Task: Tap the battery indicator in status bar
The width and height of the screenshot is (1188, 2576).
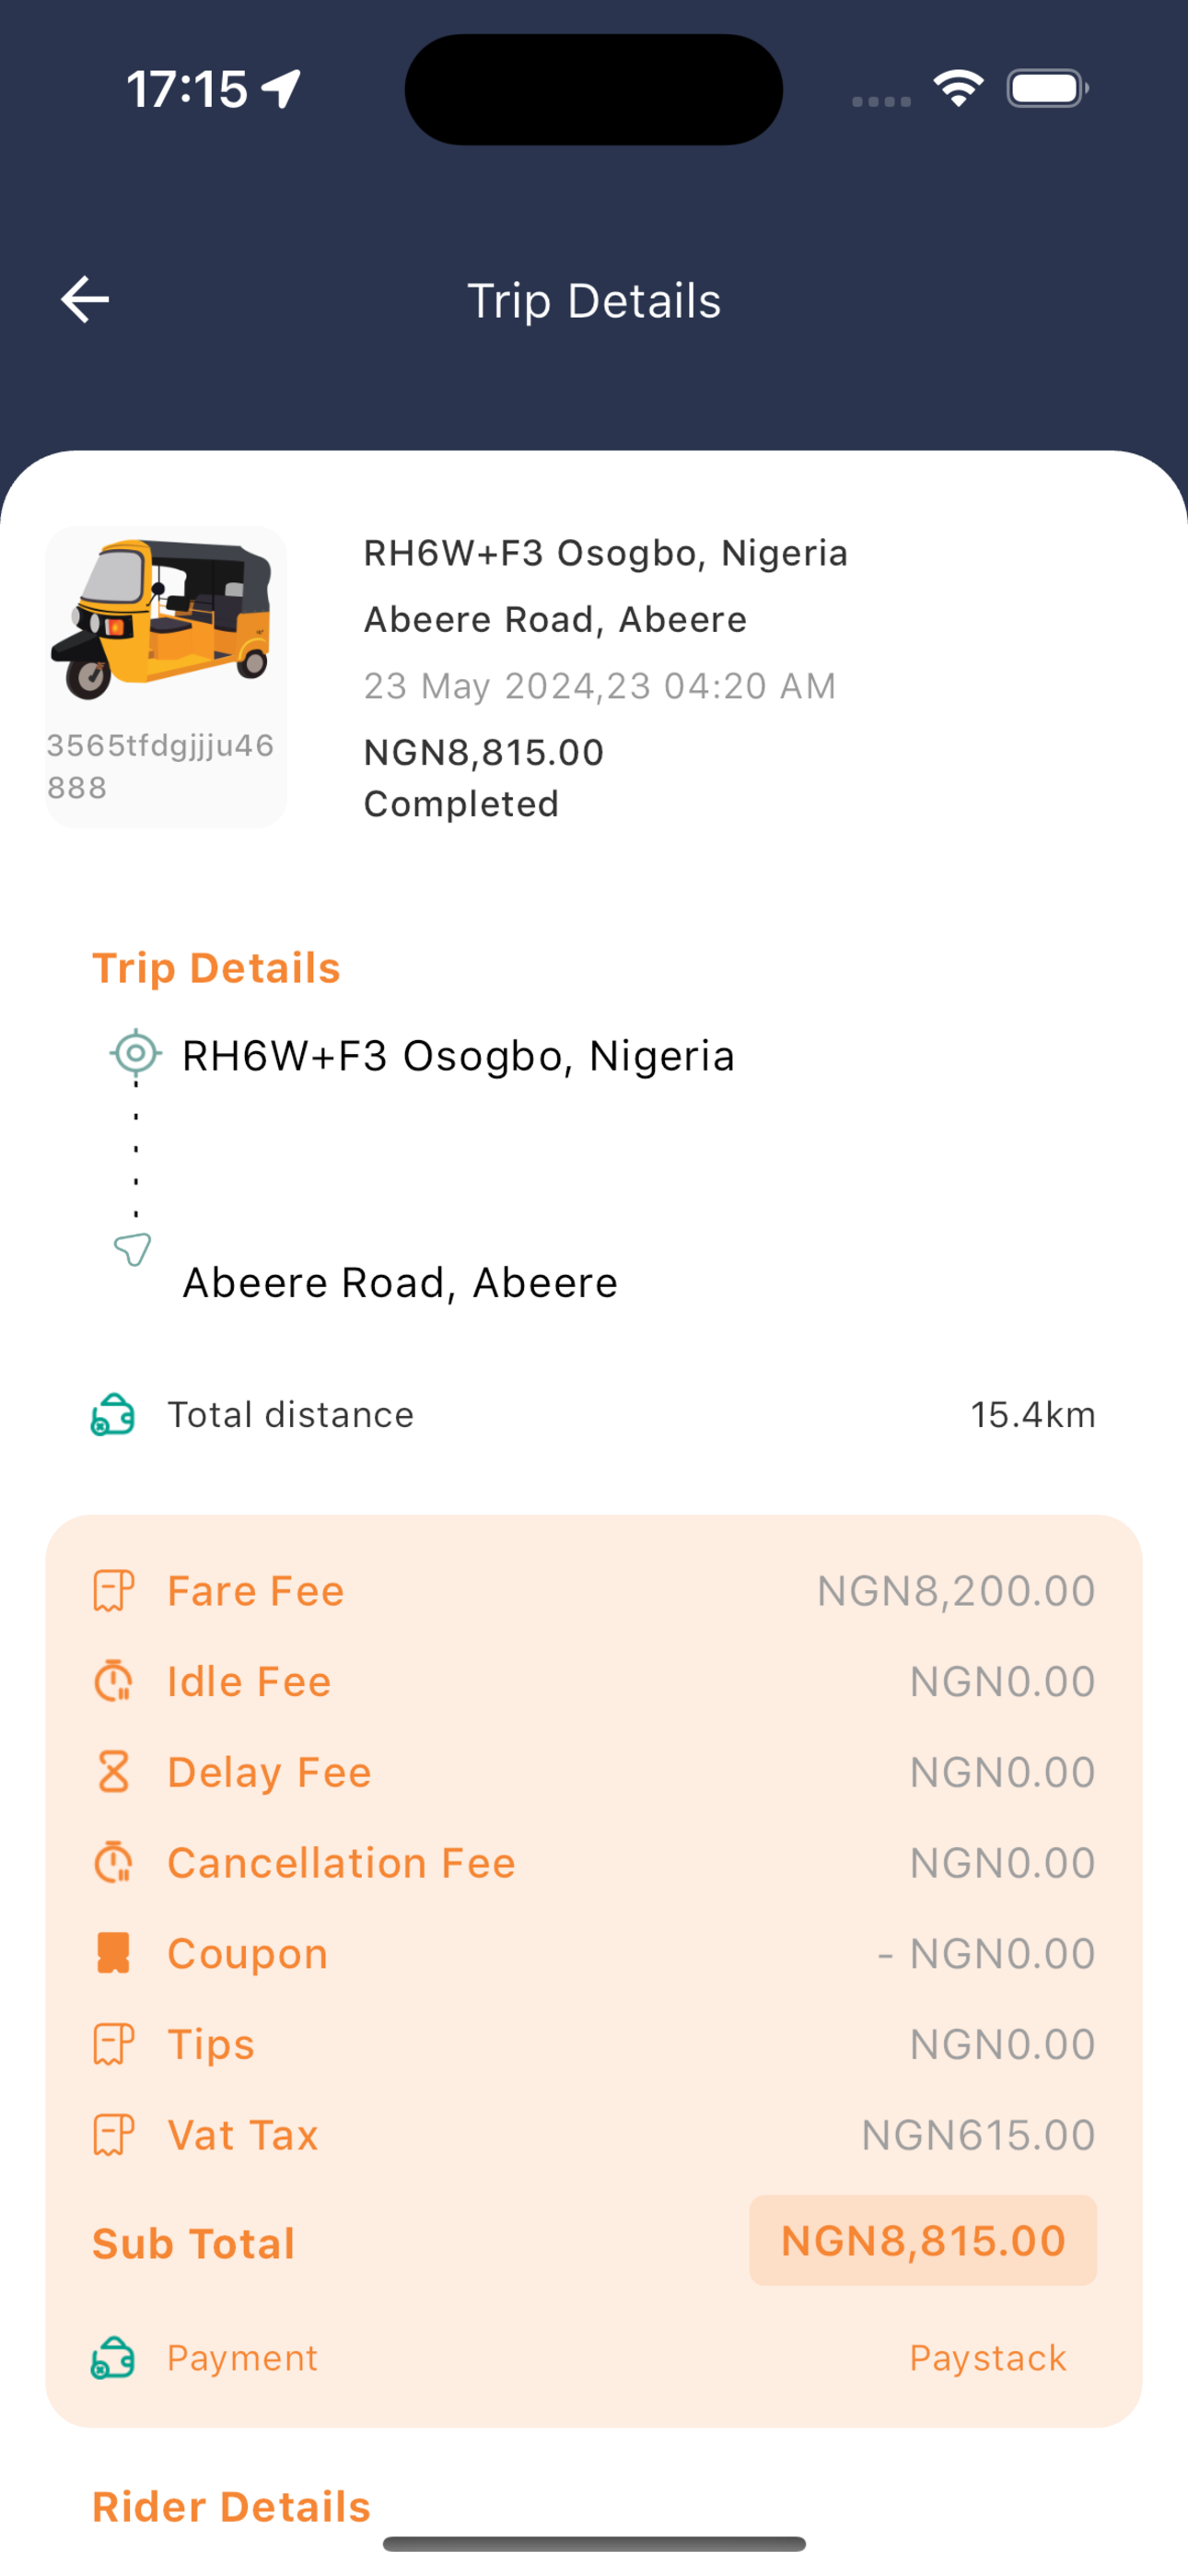Action: pos(1047,89)
